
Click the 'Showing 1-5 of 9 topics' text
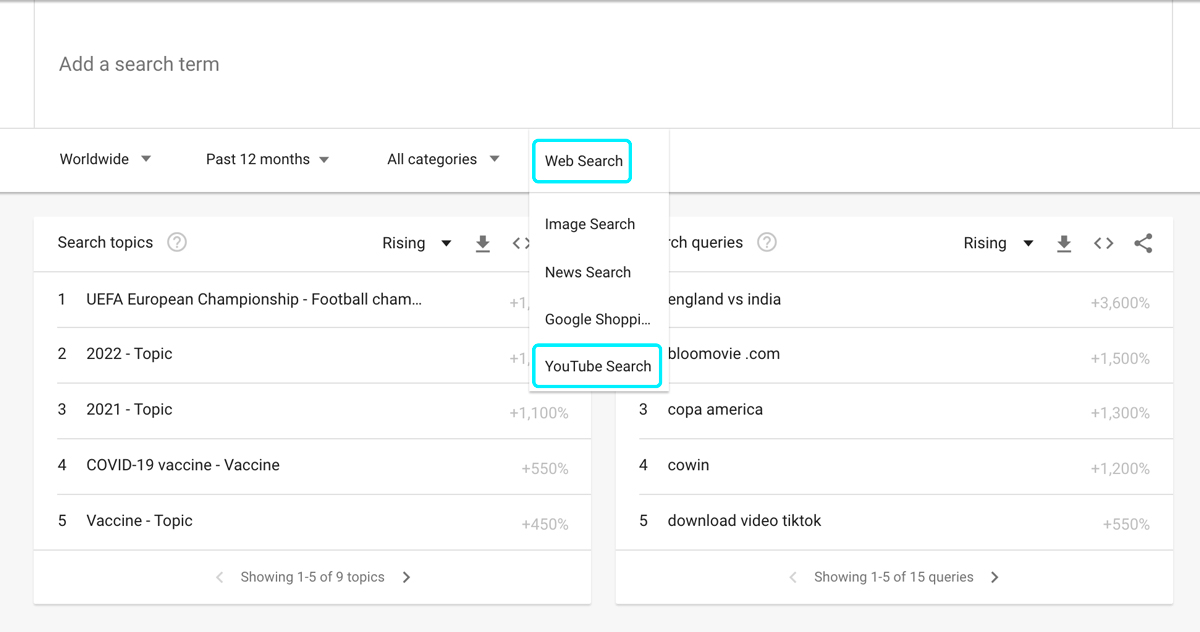[312, 577]
